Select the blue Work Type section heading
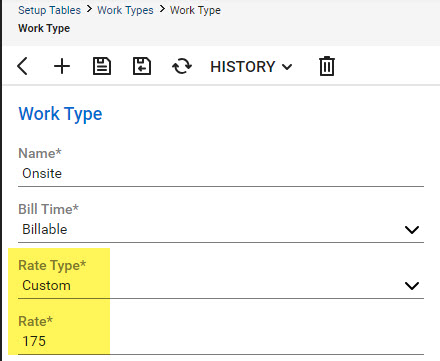The width and height of the screenshot is (440, 361). coord(60,114)
